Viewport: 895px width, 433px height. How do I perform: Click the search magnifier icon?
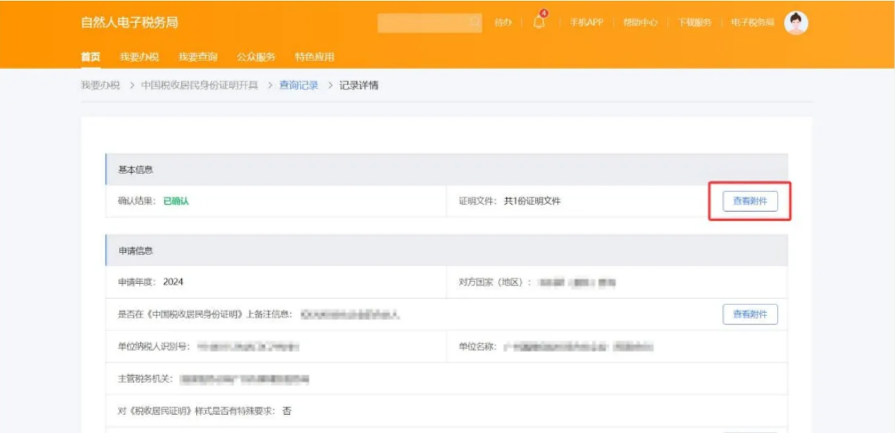tap(474, 22)
